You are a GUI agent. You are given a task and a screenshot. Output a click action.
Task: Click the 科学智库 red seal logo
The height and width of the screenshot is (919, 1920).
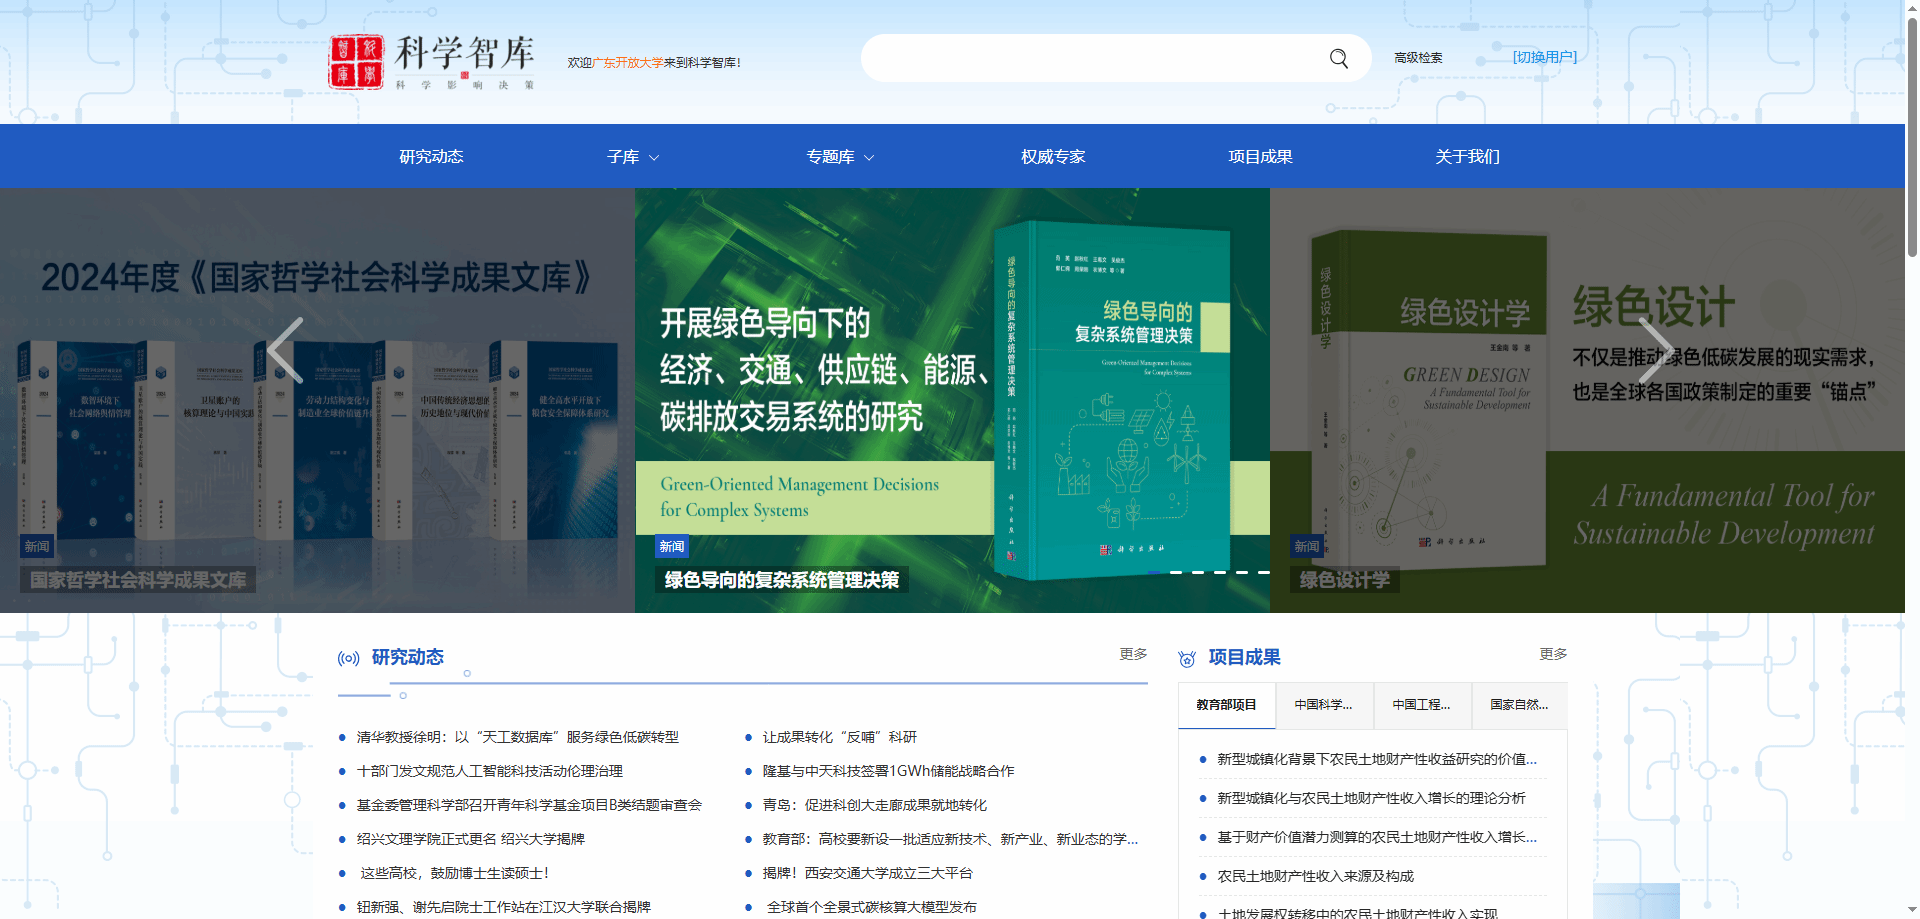(356, 62)
